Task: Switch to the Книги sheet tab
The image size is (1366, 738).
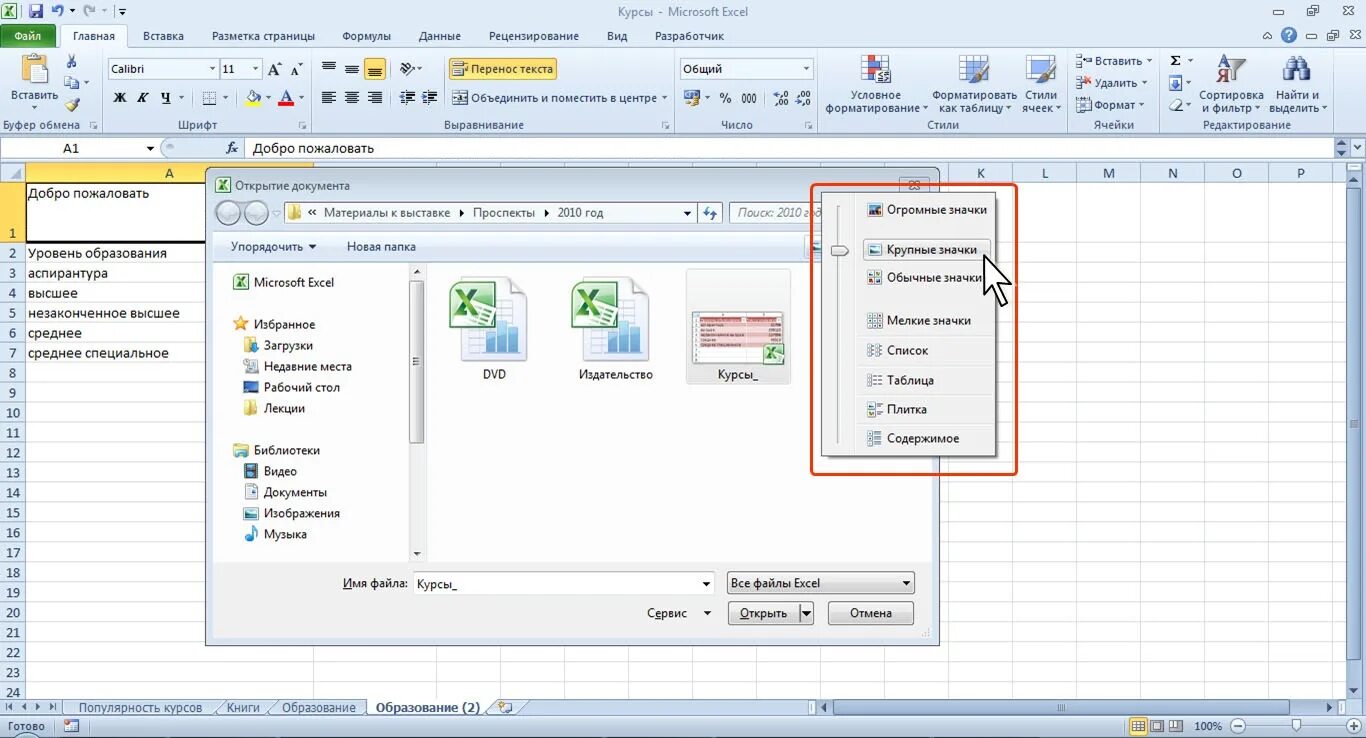Action: pyautogui.click(x=243, y=707)
